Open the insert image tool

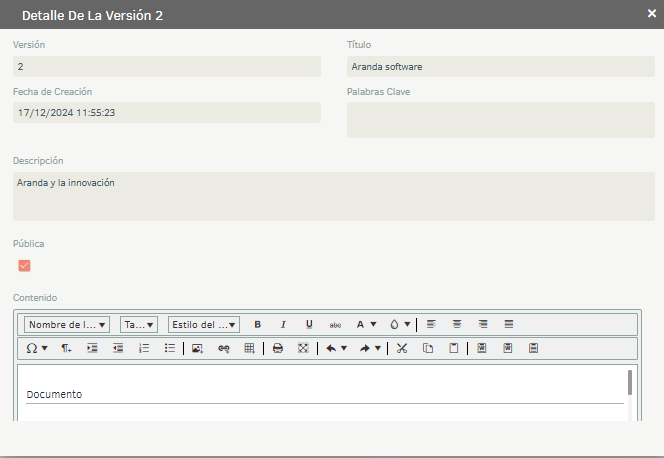coord(197,348)
